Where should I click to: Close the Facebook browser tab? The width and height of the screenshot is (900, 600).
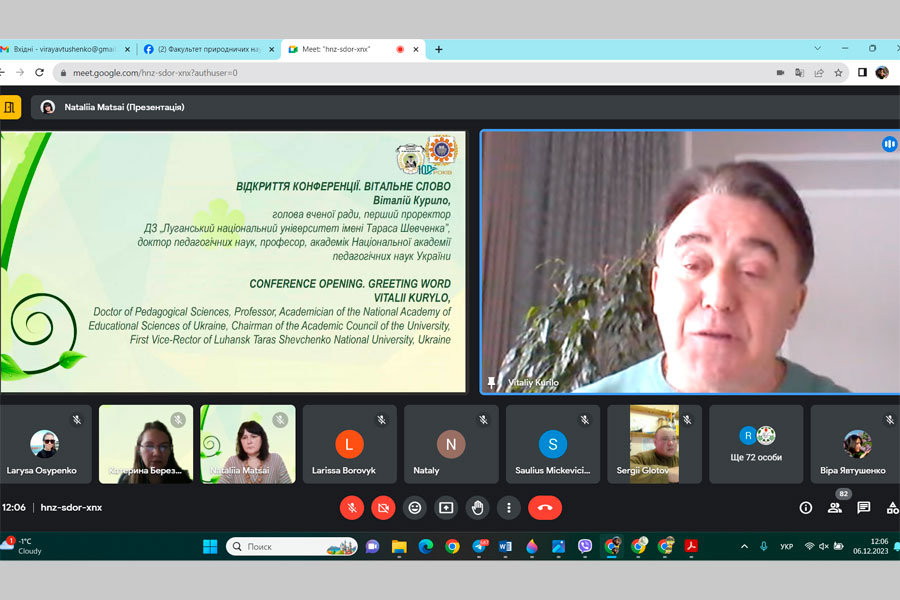click(271, 49)
